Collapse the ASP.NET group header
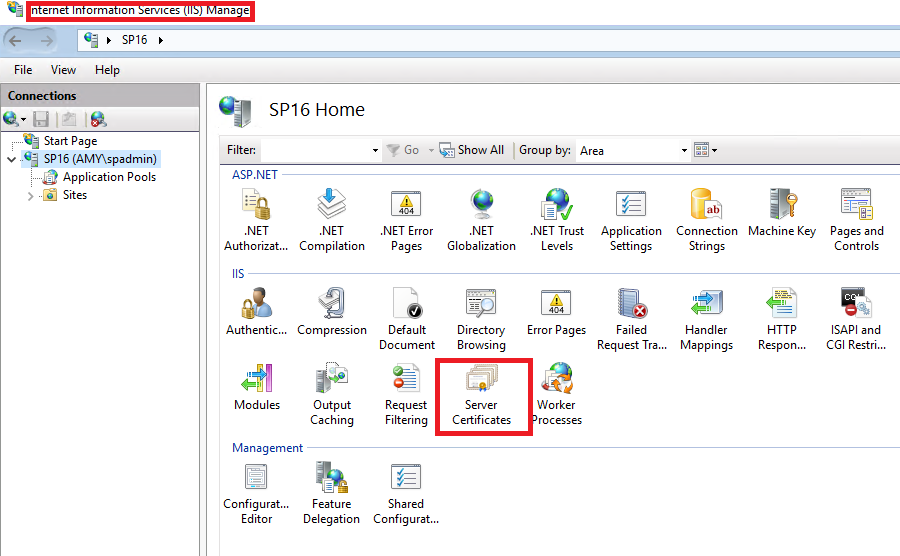 (255, 175)
